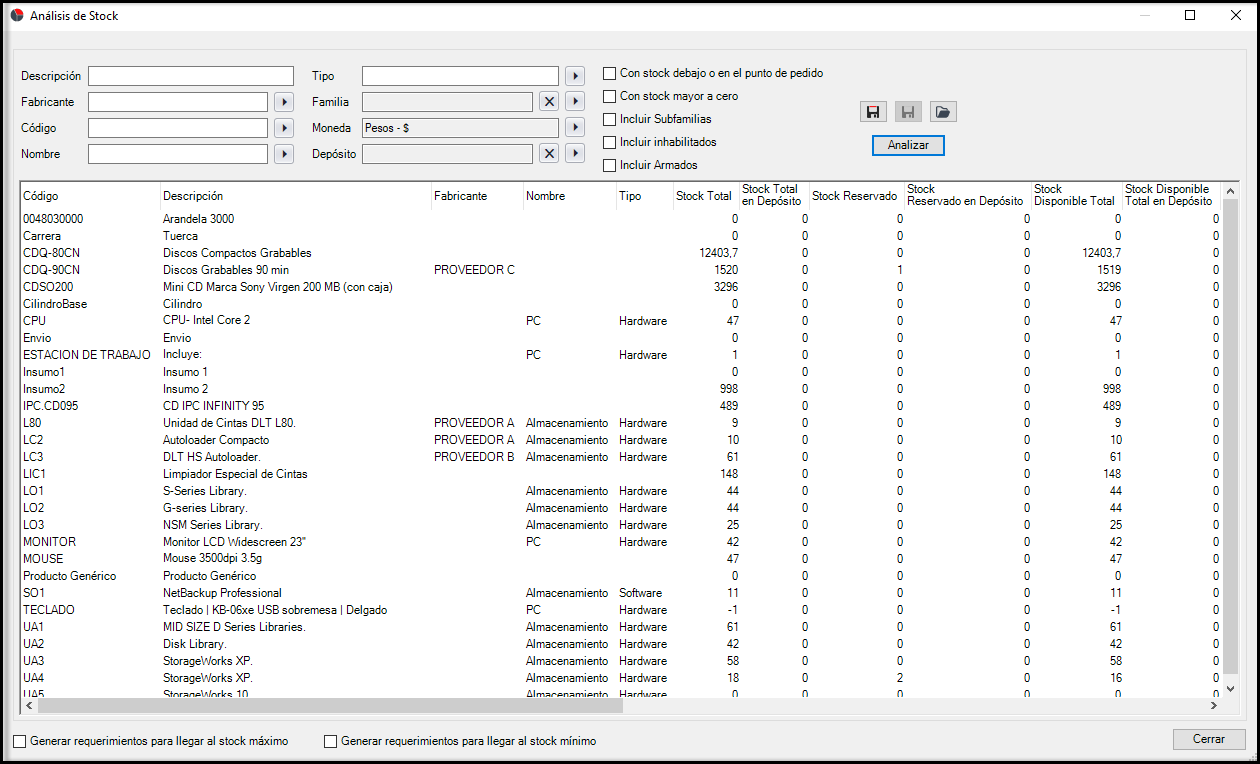The width and height of the screenshot is (1260, 764).
Task: Sort by Descripción column header
Action: 296,196
